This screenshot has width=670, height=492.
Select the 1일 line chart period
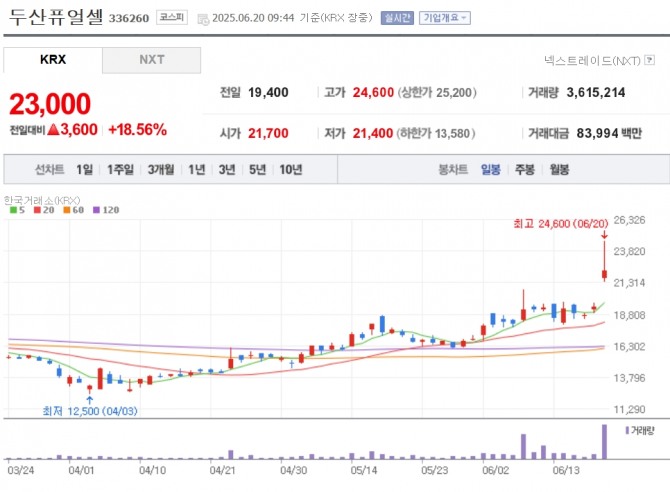click(84, 169)
